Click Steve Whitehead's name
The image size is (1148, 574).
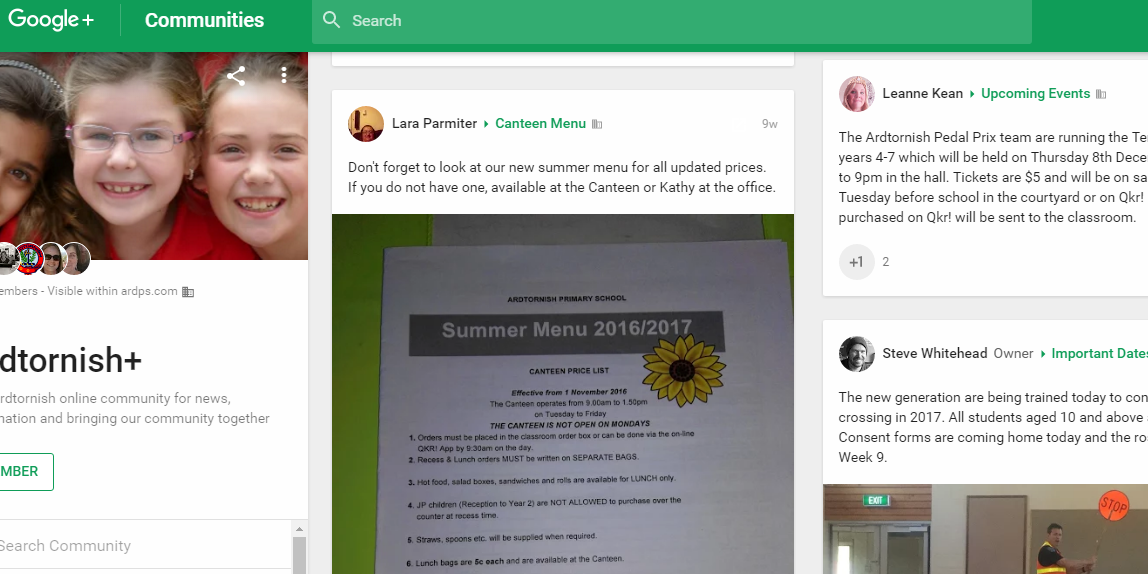click(935, 354)
